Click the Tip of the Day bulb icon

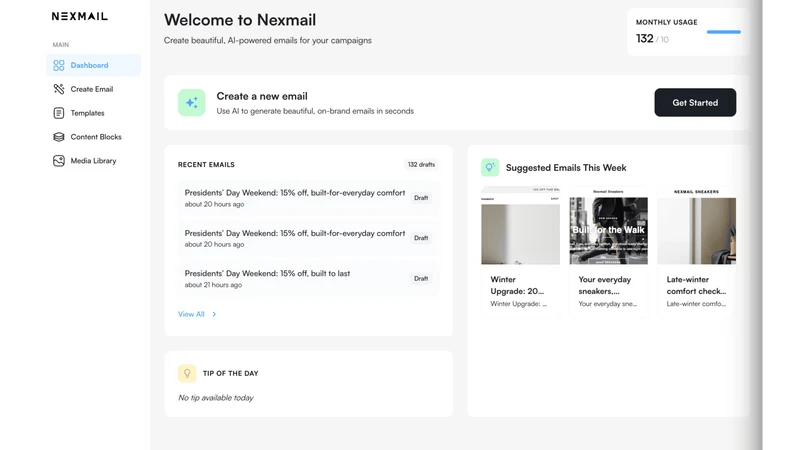[x=187, y=373]
